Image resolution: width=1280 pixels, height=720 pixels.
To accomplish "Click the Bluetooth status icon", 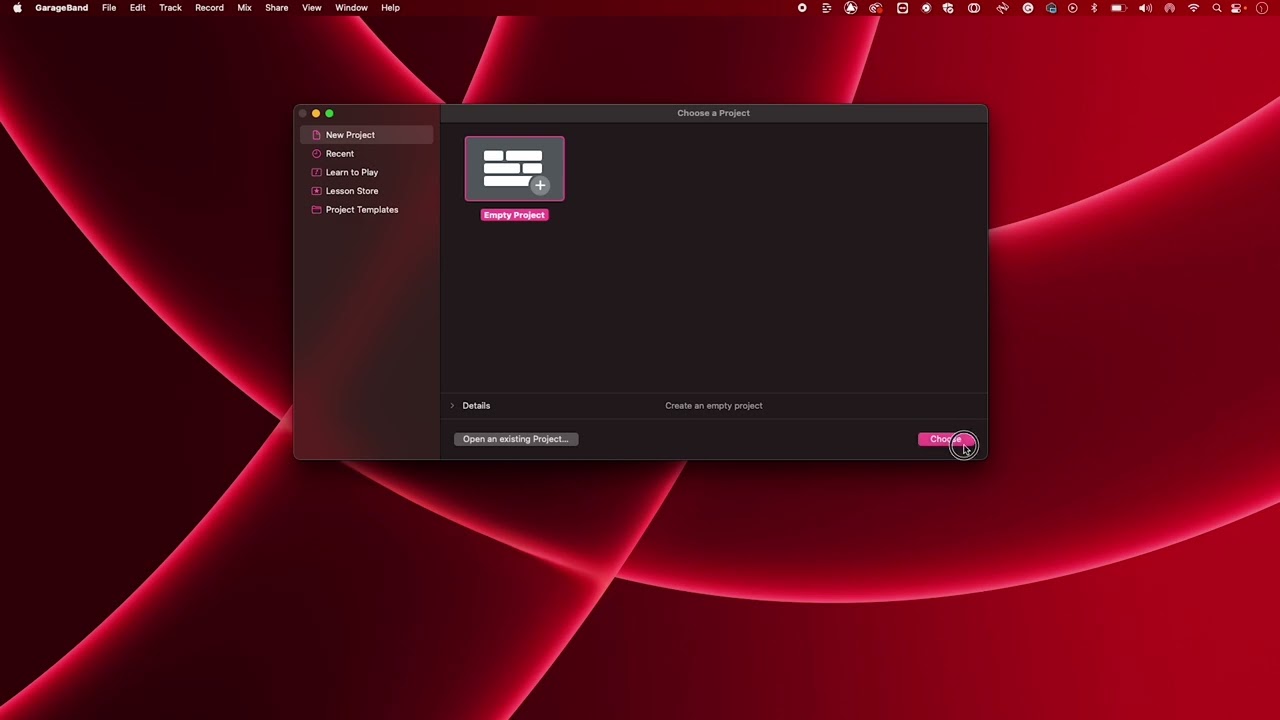I will coord(1094,8).
